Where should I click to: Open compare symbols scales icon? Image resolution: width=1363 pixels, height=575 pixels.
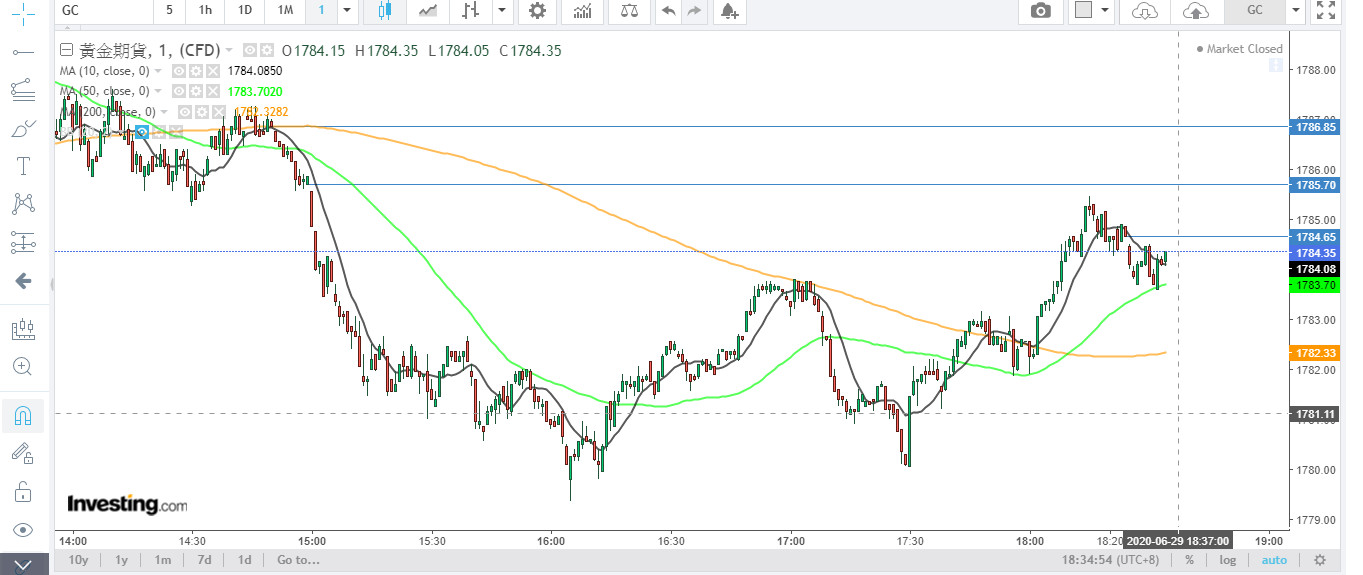(x=628, y=11)
